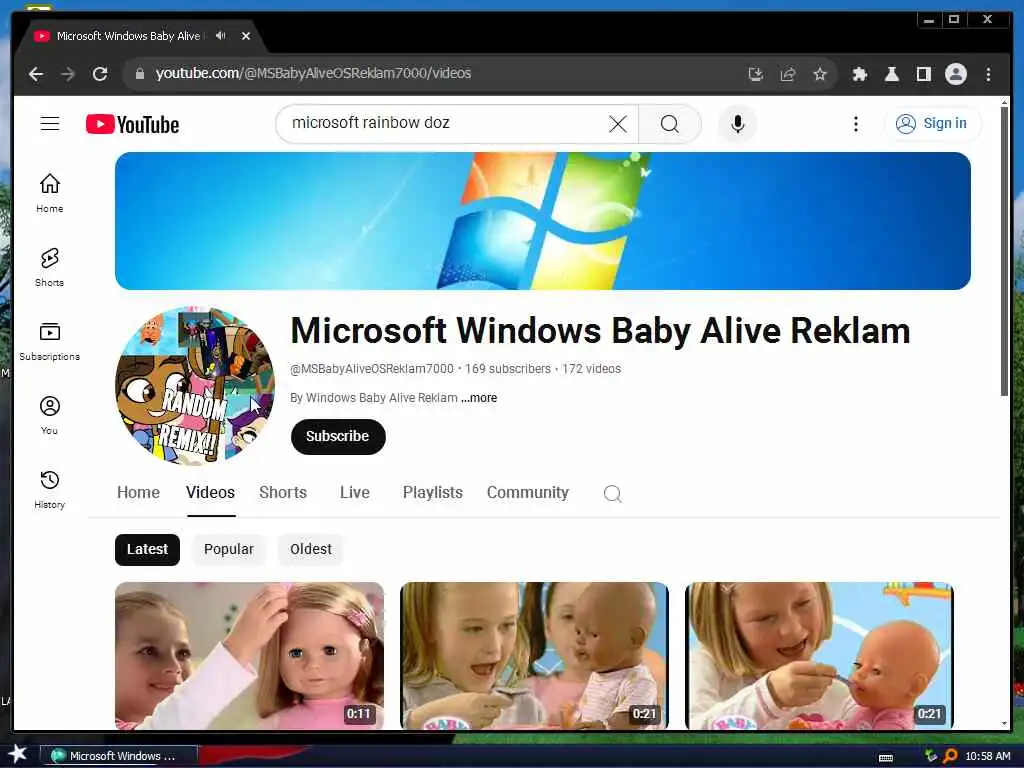Click the install app icon in address bar

click(756, 74)
